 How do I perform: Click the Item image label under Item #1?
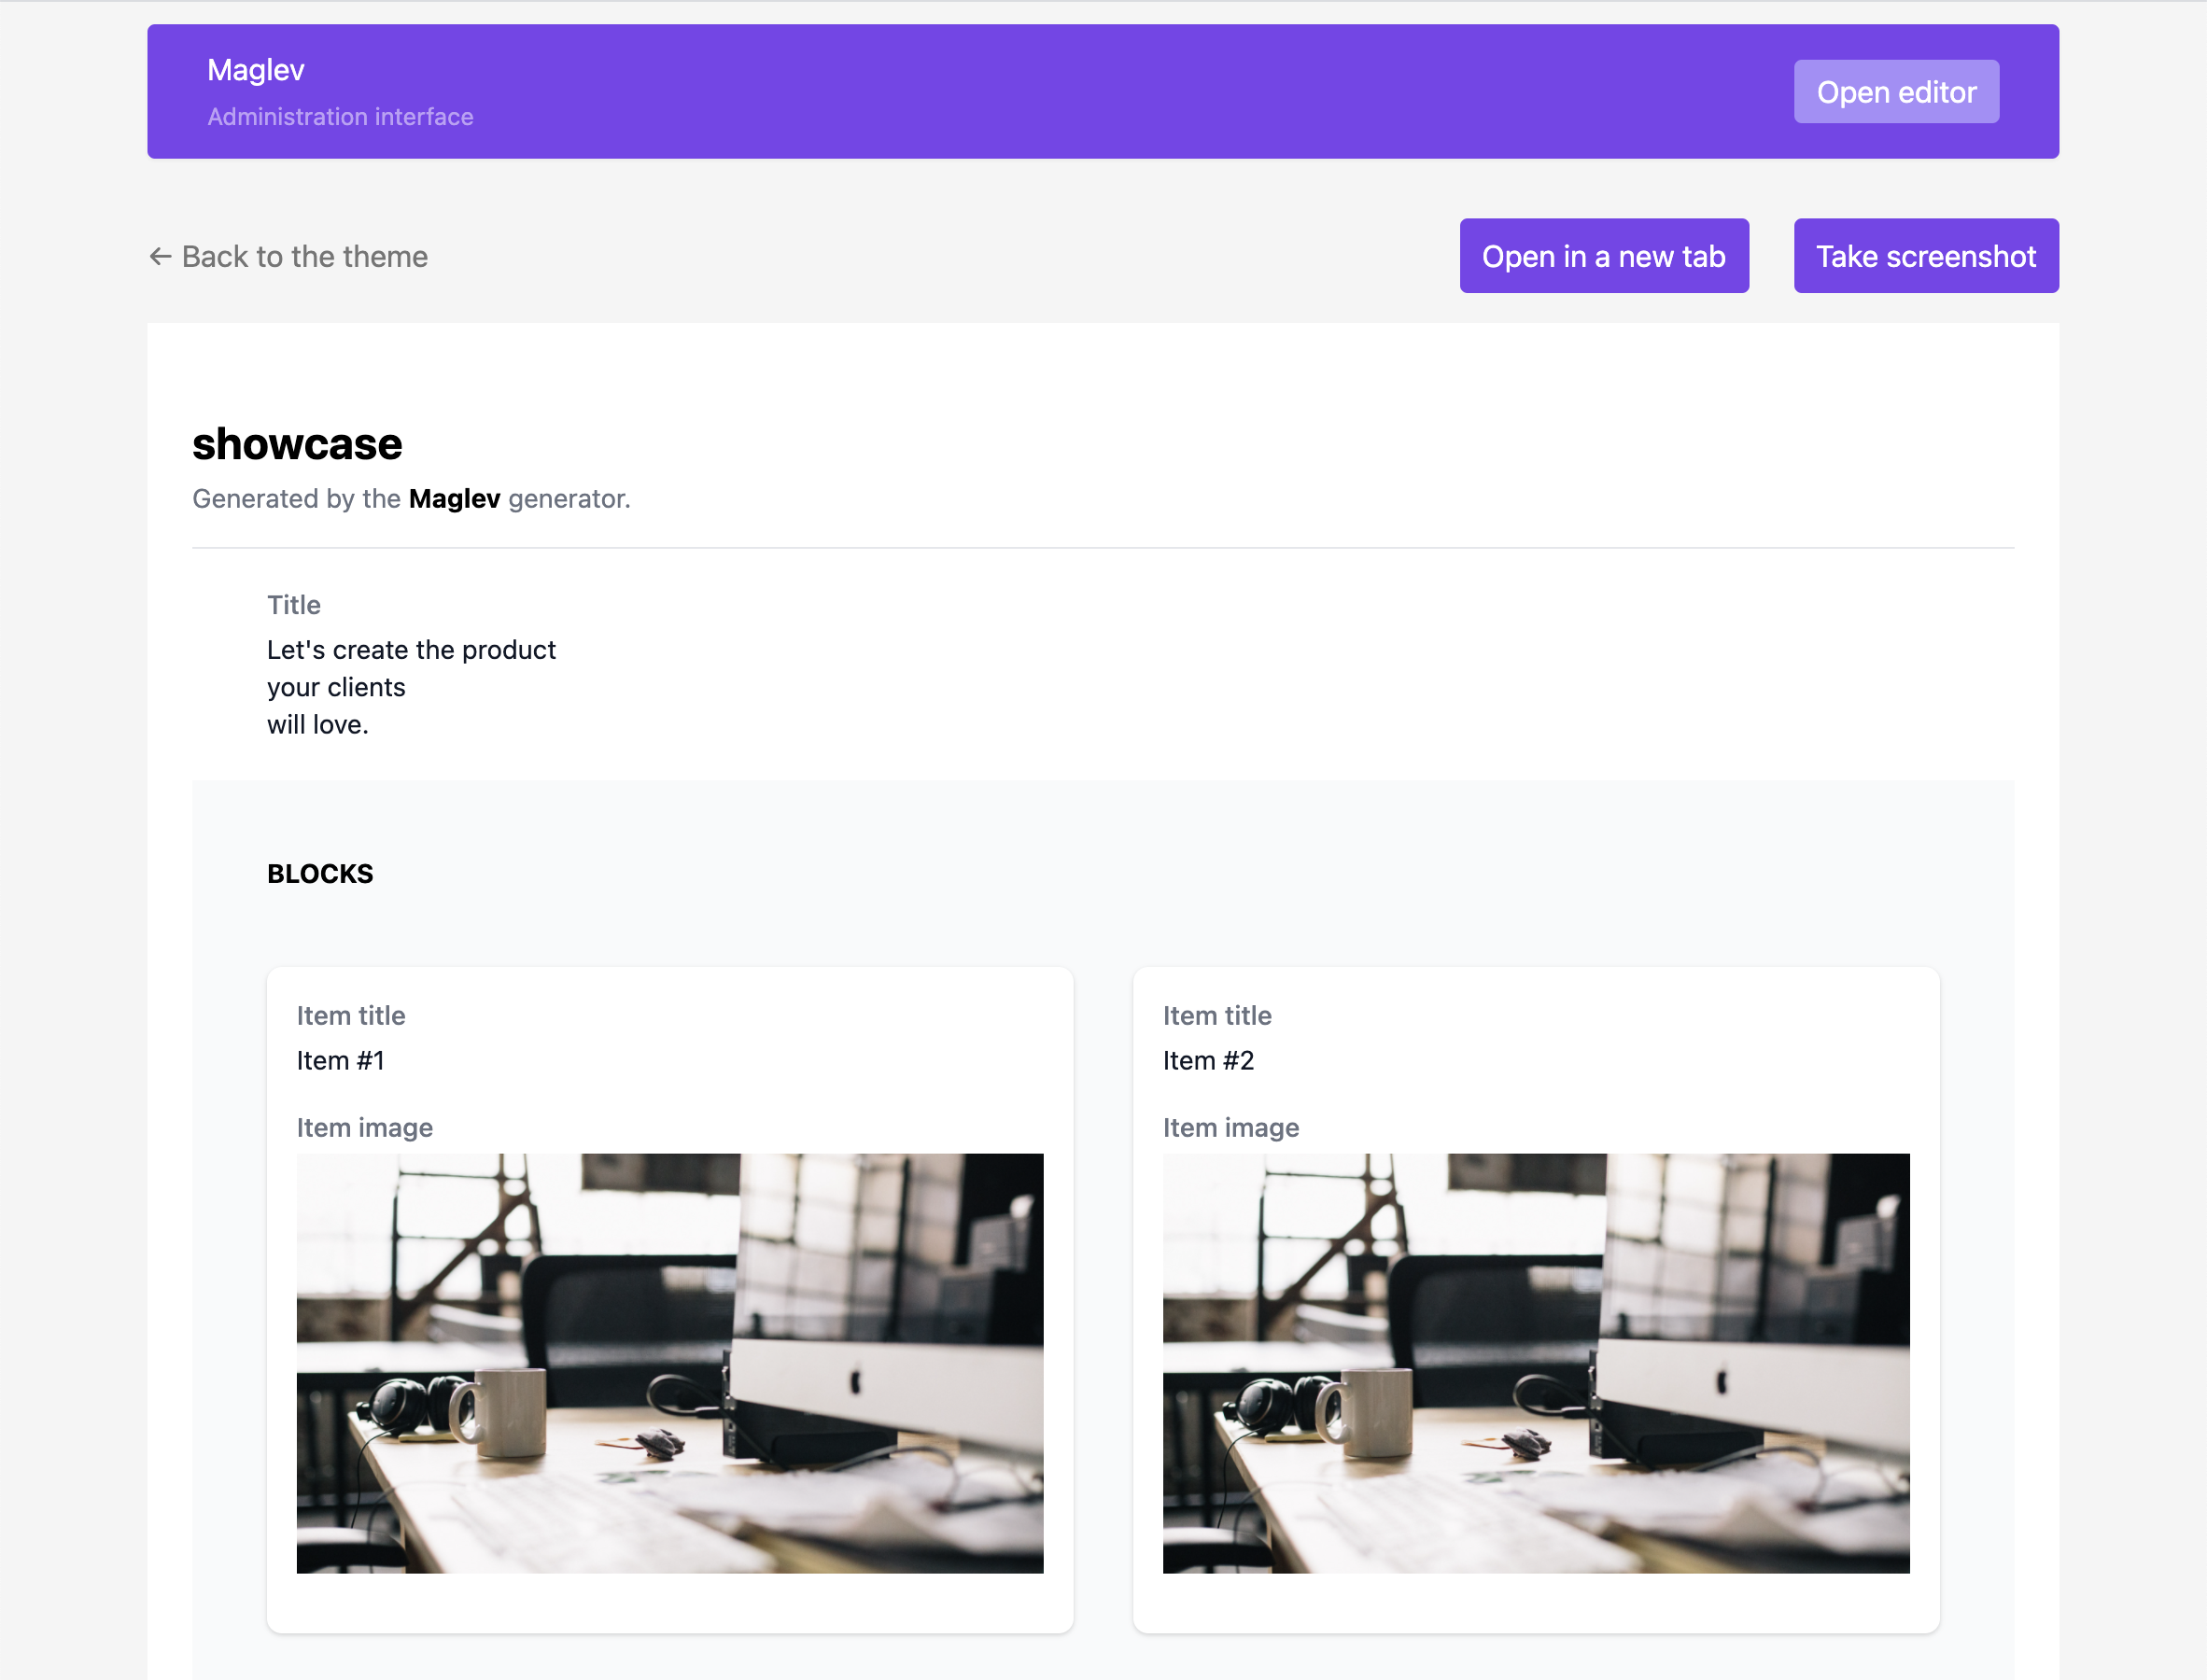pyautogui.click(x=364, y=1127)
